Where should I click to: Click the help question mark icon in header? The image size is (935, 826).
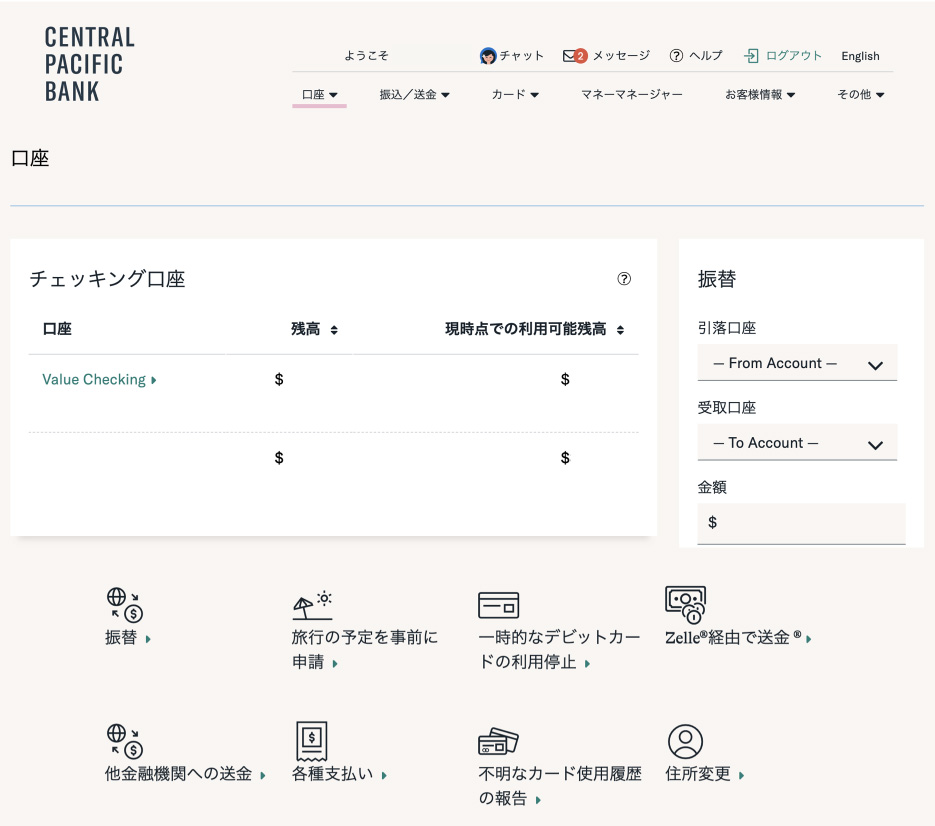pos(677,56)
